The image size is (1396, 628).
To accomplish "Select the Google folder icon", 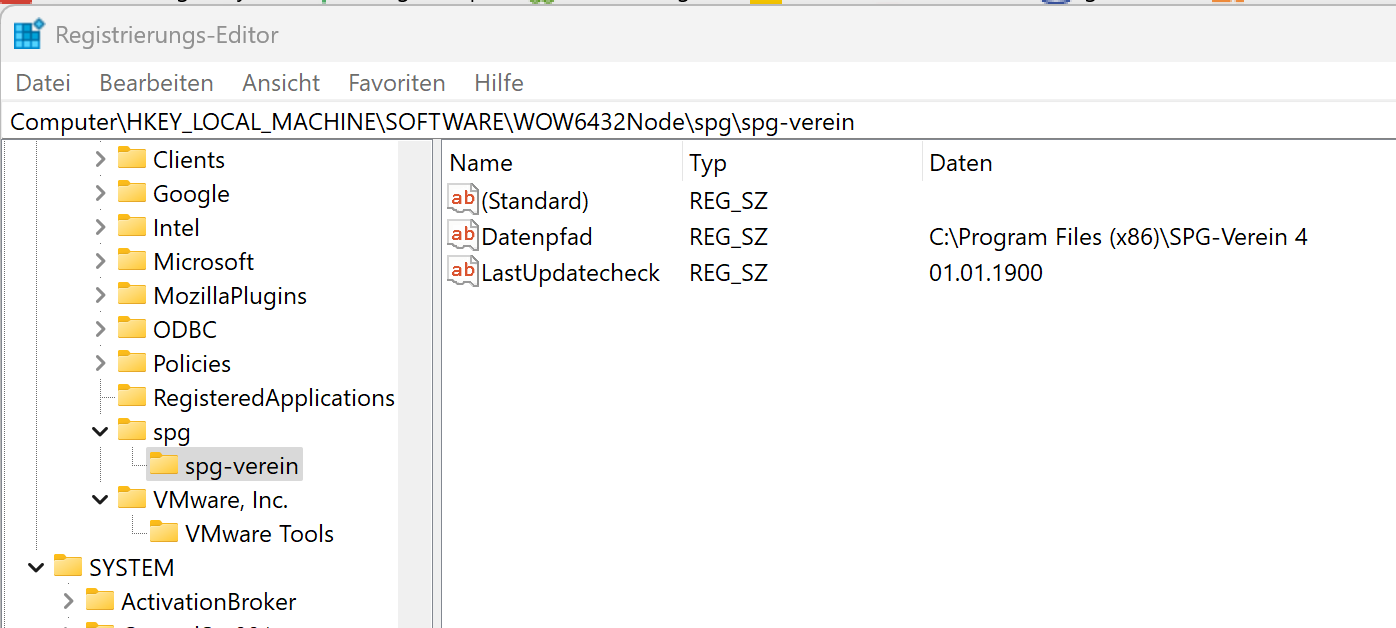I will (x=132, y=193).
